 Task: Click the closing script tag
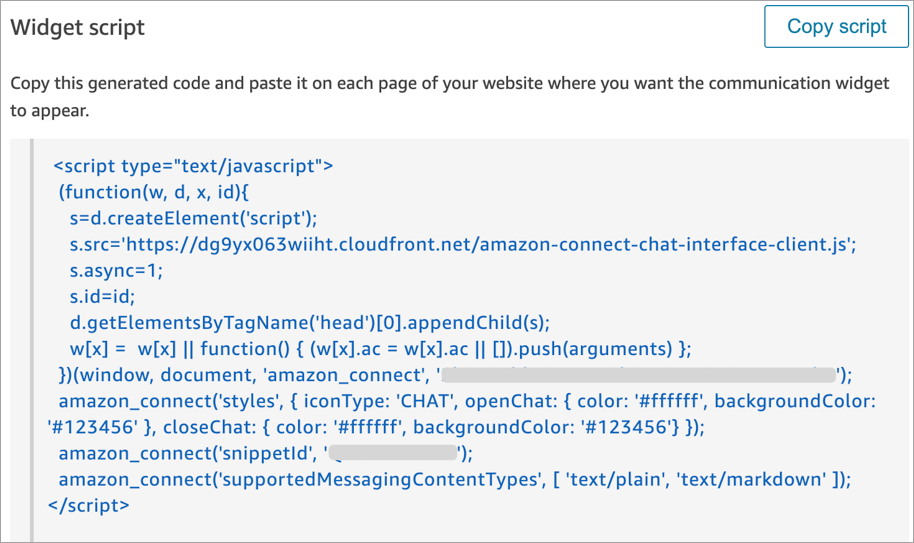(x=88, y=506)
